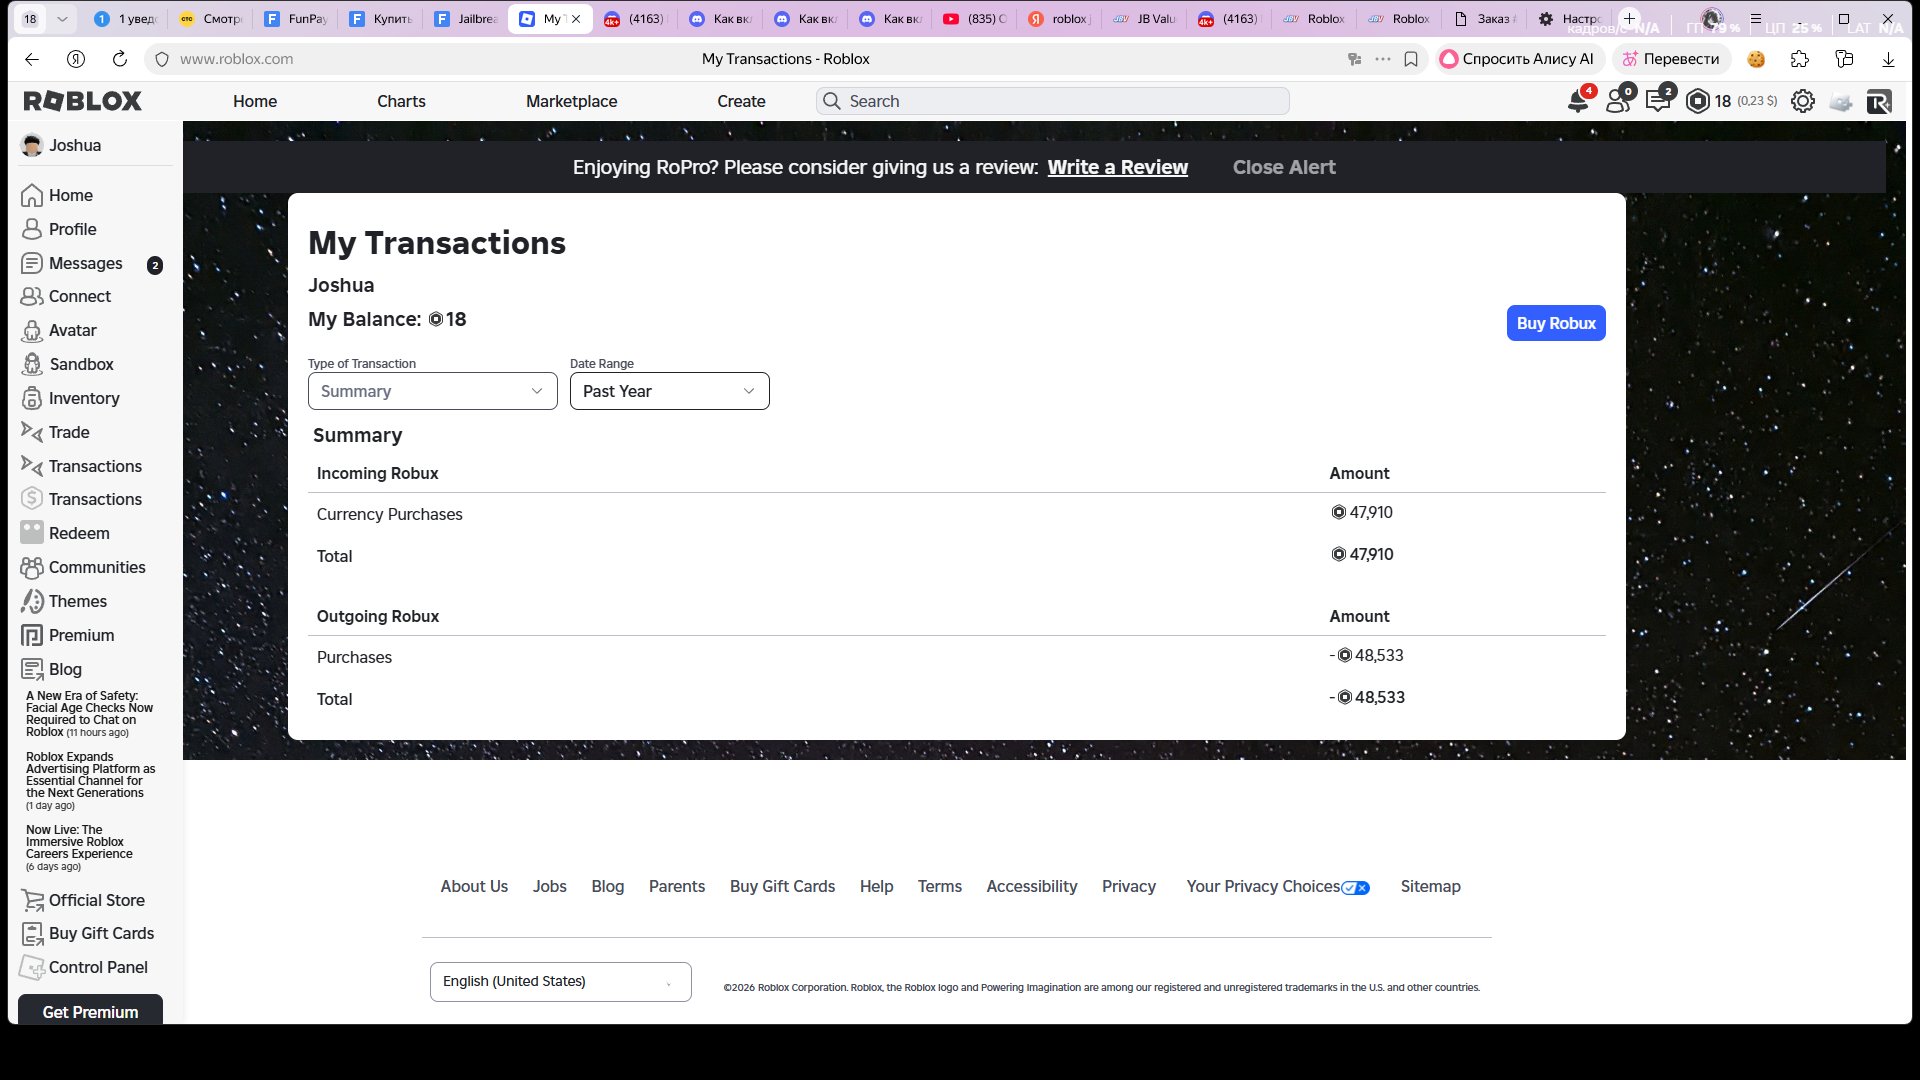Open the Create navigation item
The height and width of the screenshot is (1080, 1920).
741,101
